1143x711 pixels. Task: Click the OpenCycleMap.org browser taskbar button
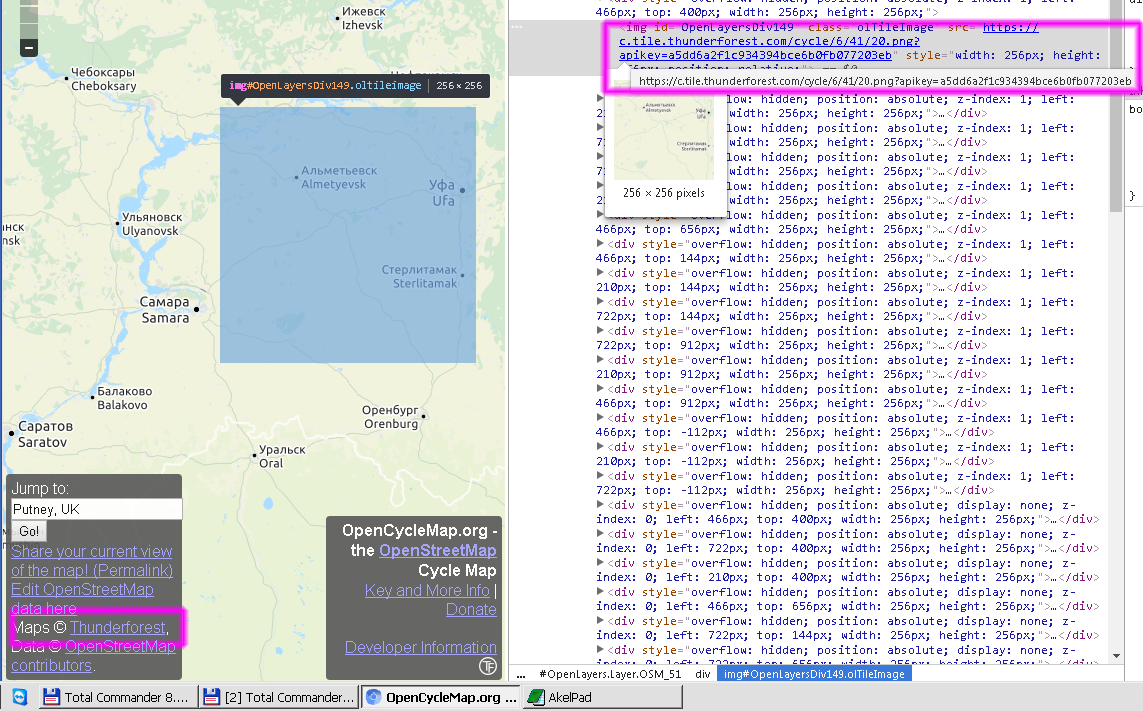[x=440, y=697]
